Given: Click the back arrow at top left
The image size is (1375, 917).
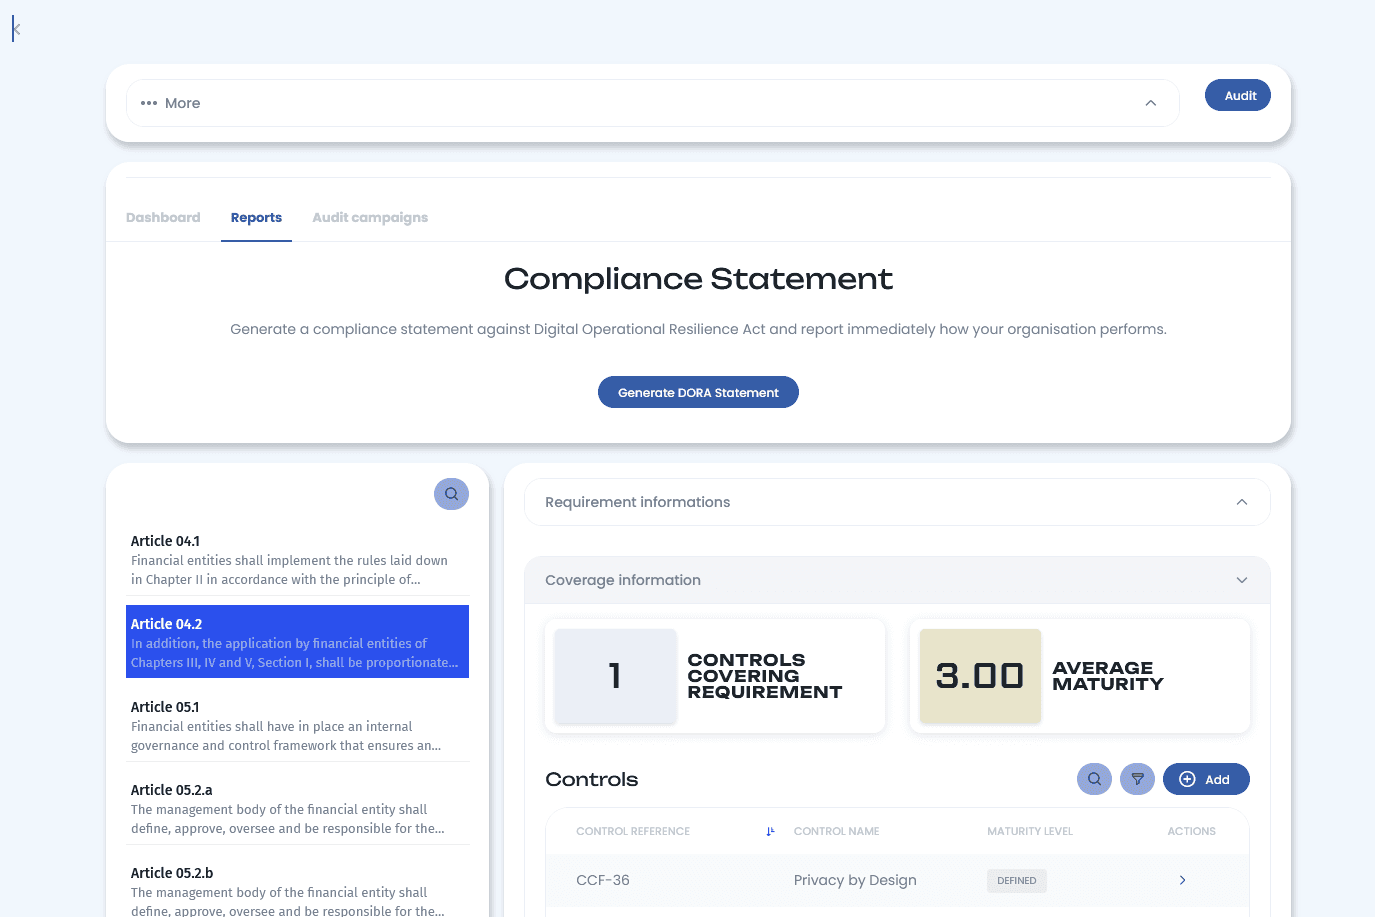Looking at the screenshot, I should pyautogui.click(x=16, y=30).
